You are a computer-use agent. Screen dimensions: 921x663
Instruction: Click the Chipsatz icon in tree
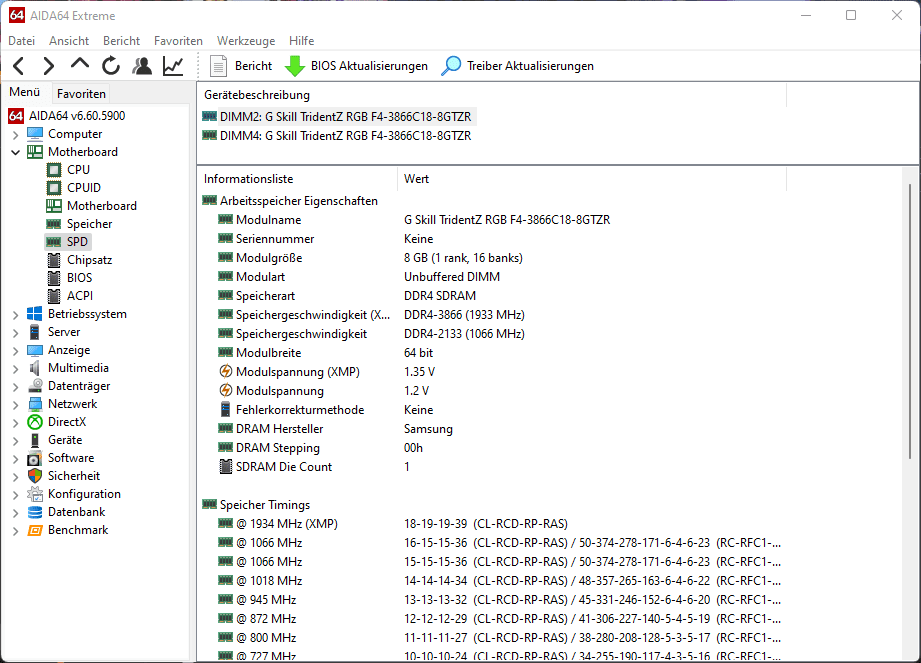click(x=53, y=260)
